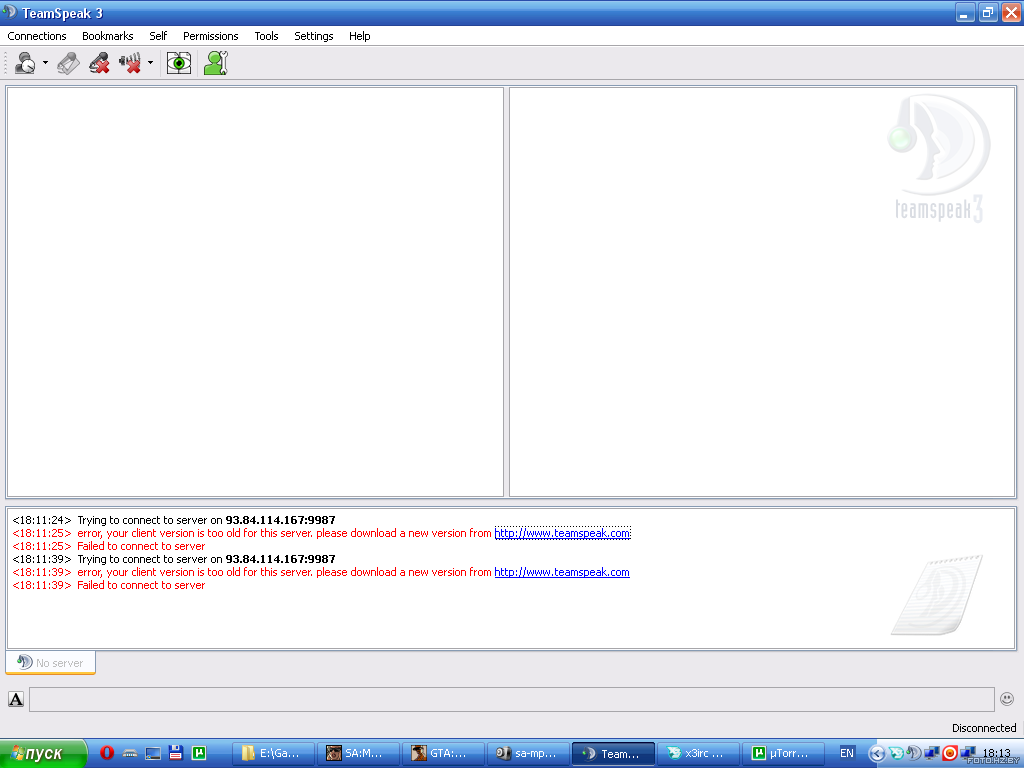Click the green eye Subscribe toolbar icon
1024x768 pixels.
tap(178, 63)
